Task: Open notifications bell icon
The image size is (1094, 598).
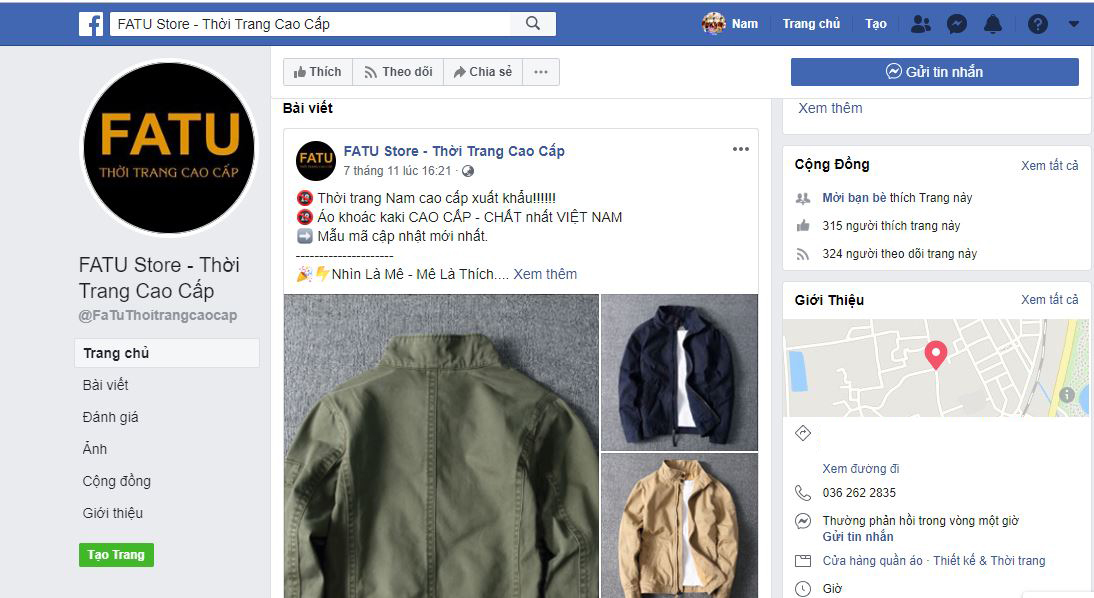Action: (x=992, y=24)
